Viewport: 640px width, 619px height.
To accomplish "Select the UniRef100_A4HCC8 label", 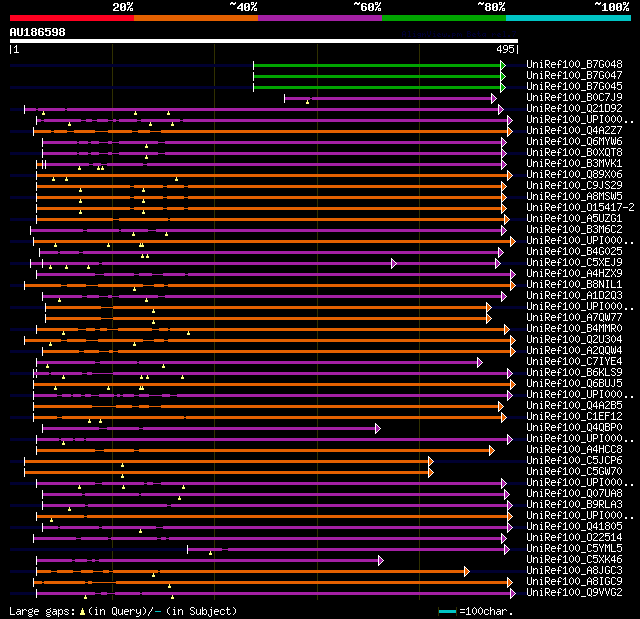I will (x=574, y=450).
